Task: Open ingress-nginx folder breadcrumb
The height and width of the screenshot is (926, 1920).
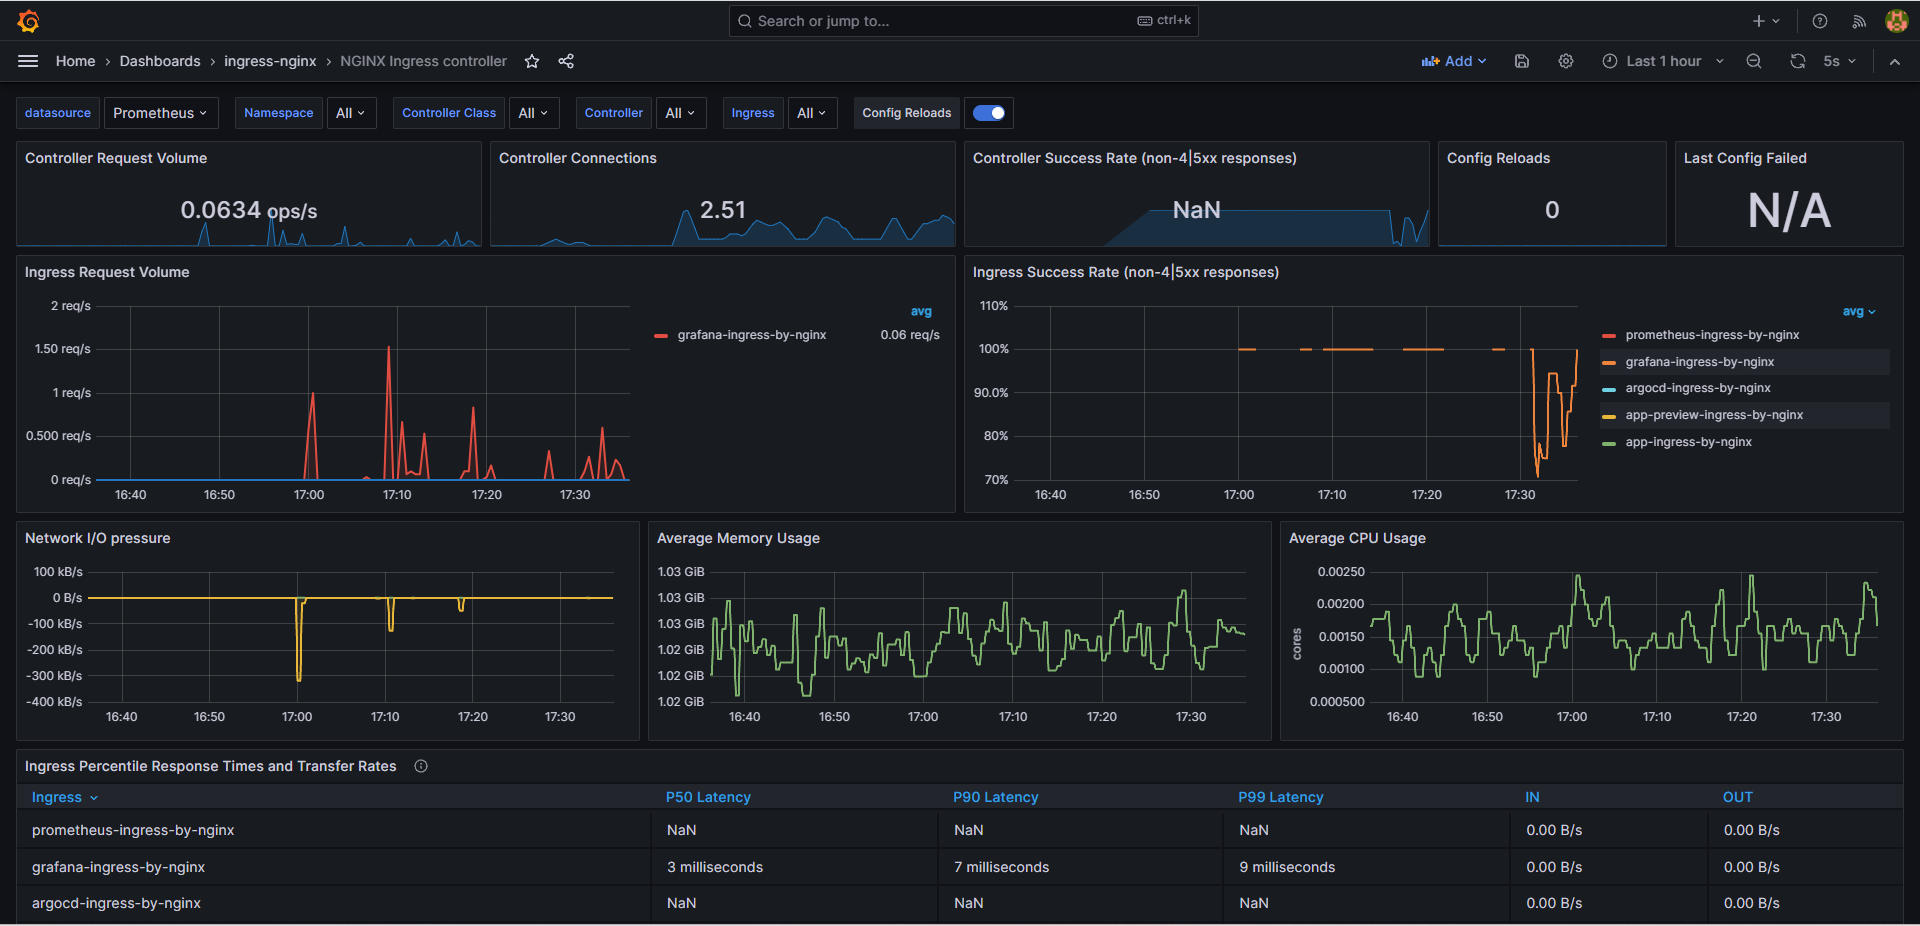Action: [270, 61]
